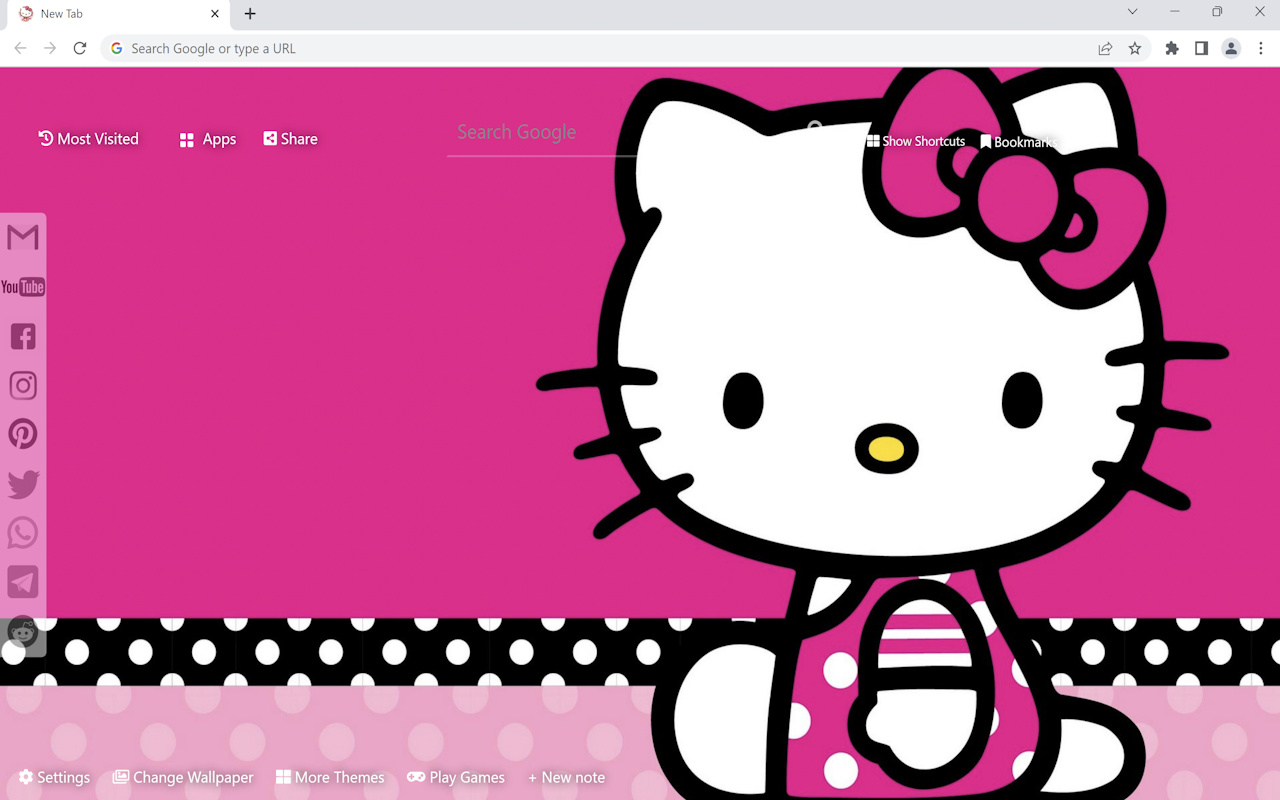Screen dimensions: 1280x800
Task: Click Change Wallpaper
Action: [x=183, y=777]
